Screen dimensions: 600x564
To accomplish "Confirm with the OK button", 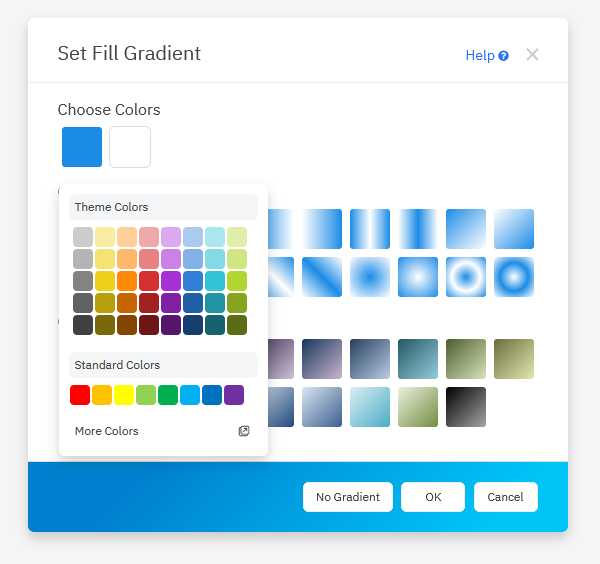I will [x=433, y=497].
